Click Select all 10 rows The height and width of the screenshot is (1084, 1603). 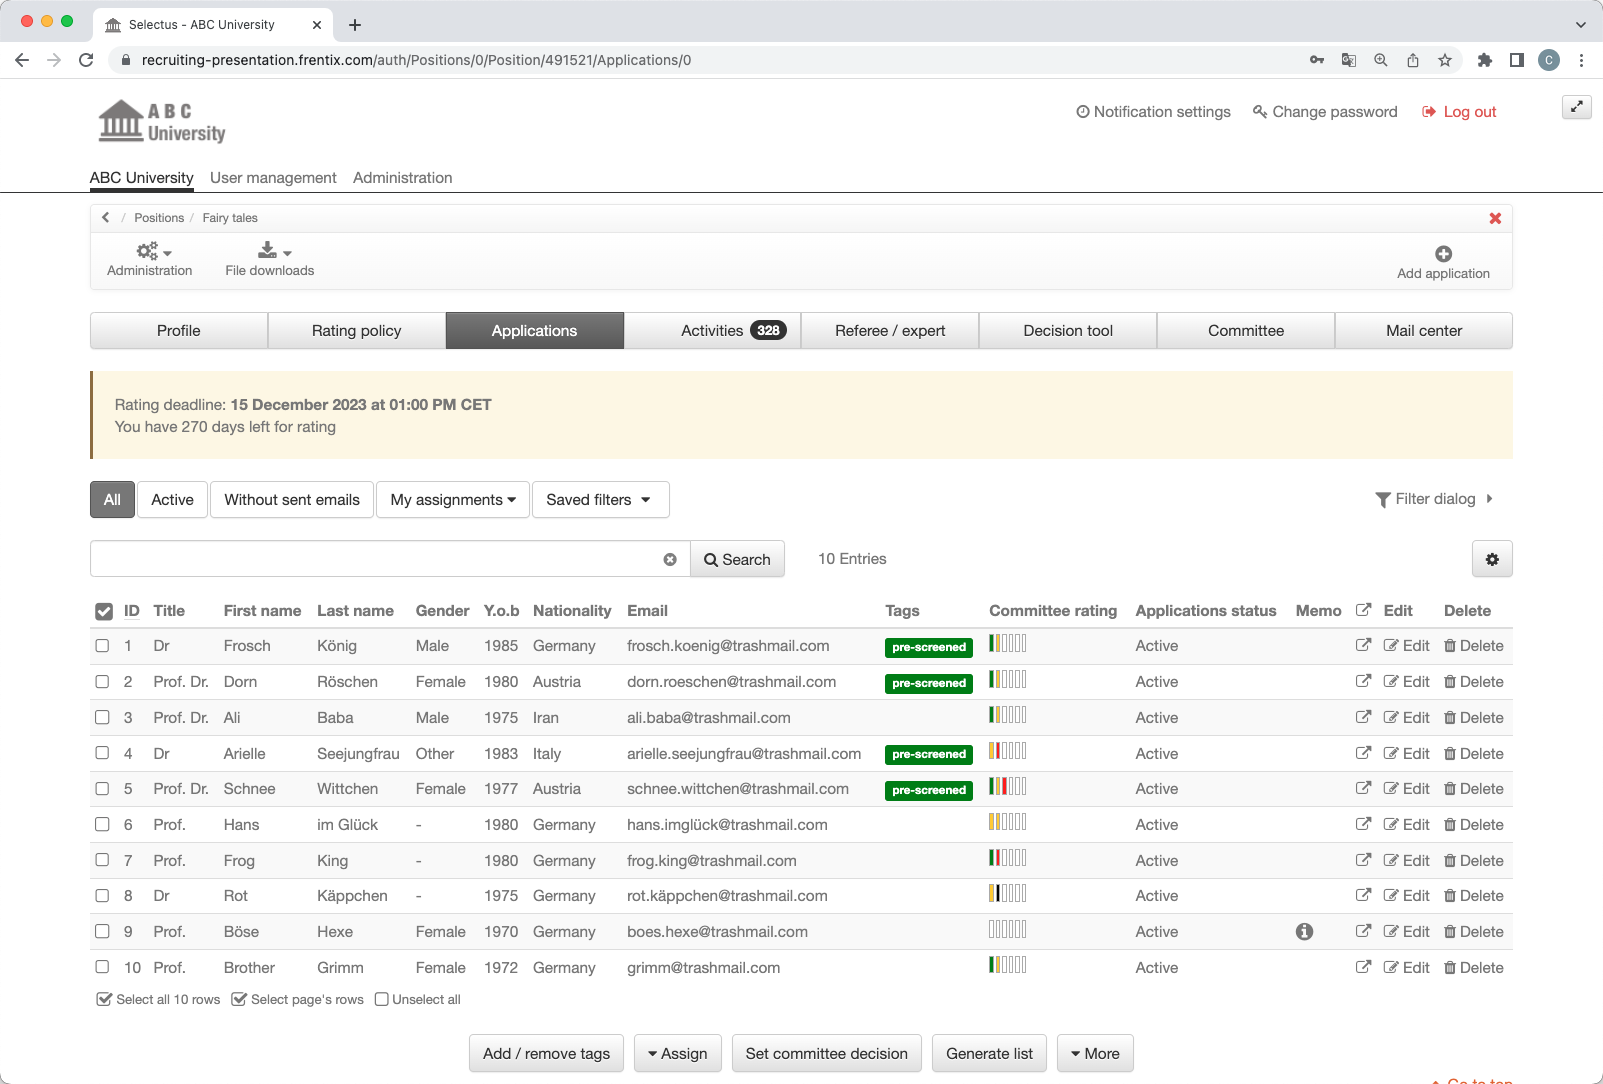coord(158,999)
